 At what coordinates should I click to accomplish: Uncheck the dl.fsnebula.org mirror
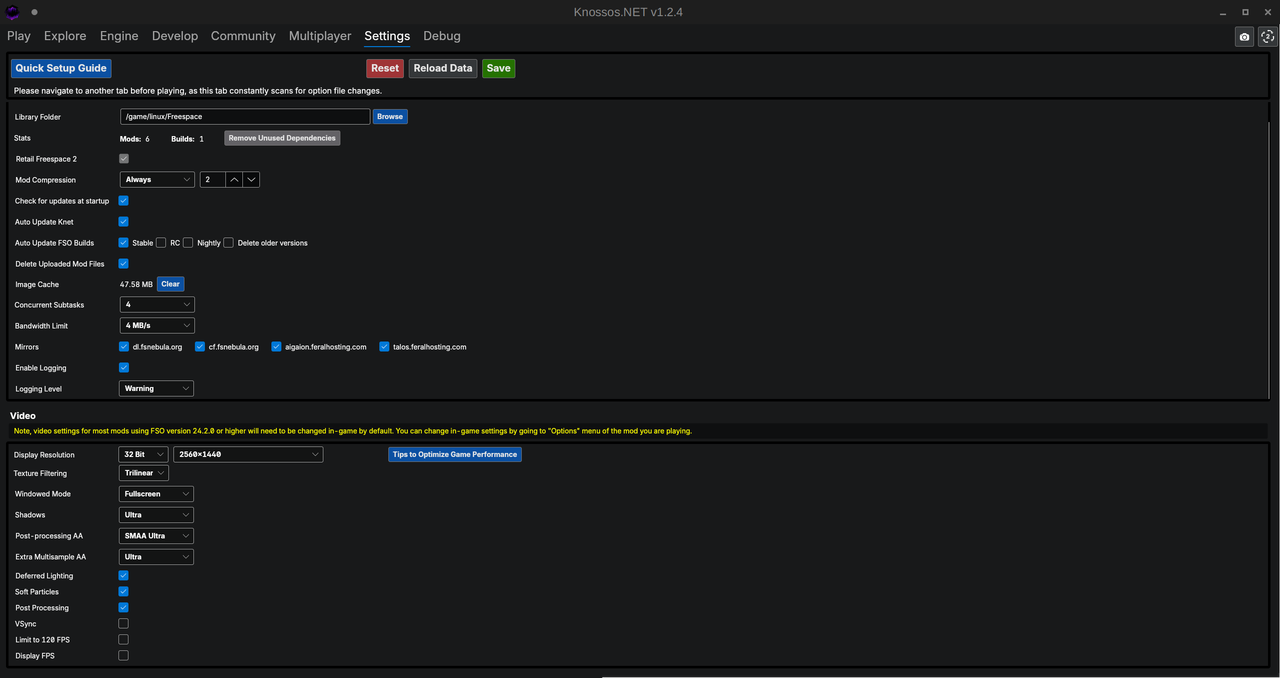(x=124, y=347)
